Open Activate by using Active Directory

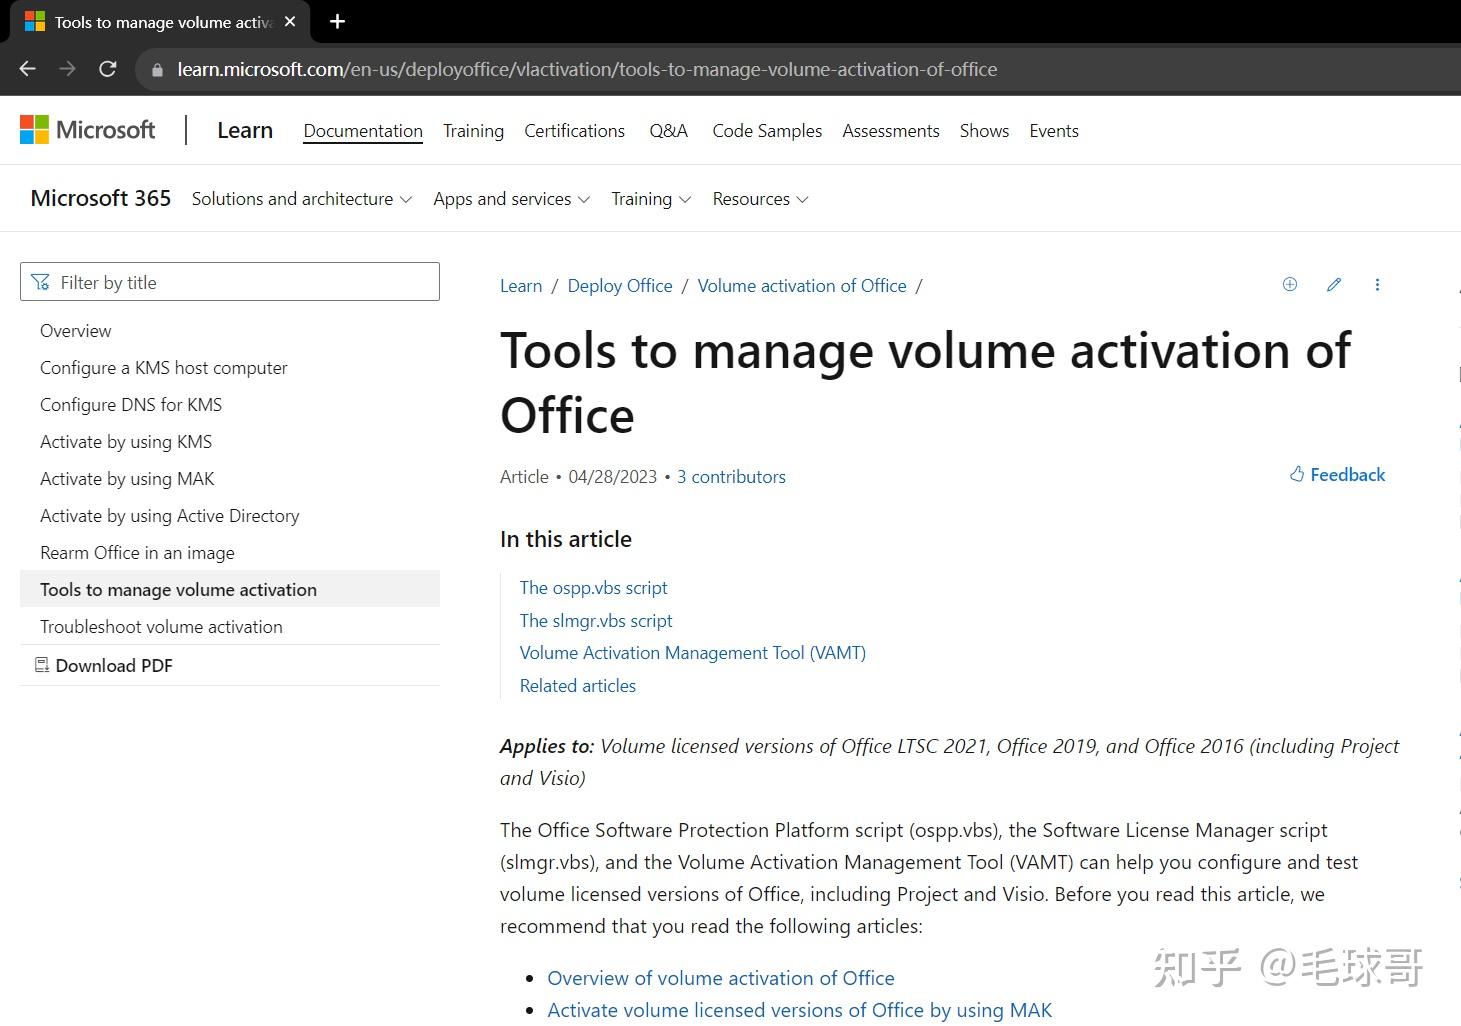pos(170,516)
